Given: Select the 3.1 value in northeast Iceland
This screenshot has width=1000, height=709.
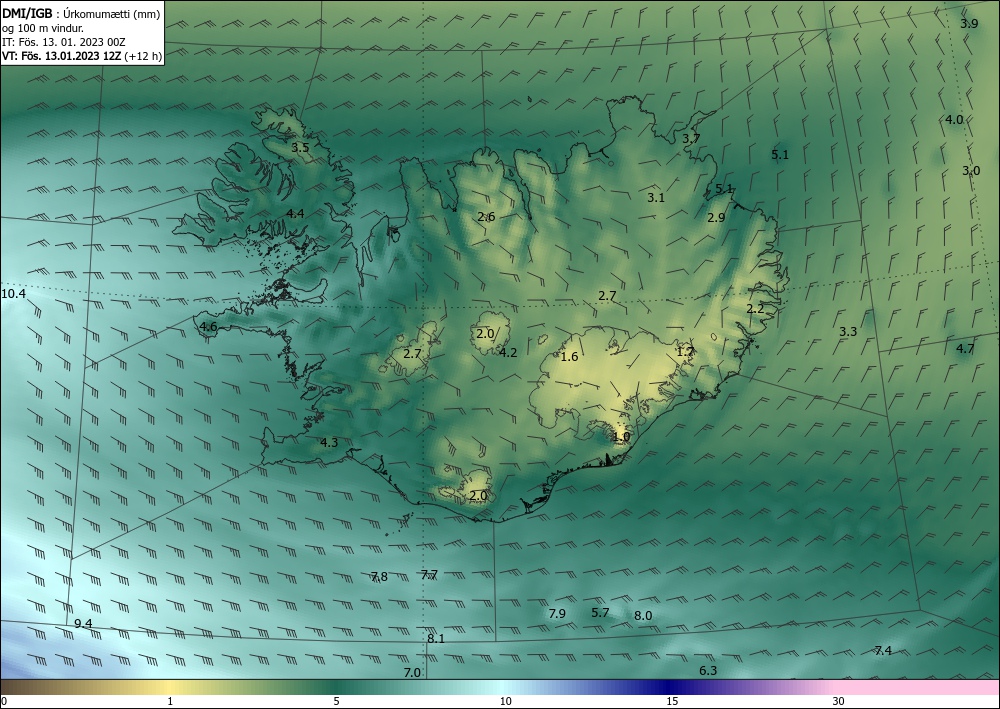Looking at the screenshot, I should (656, 198).
